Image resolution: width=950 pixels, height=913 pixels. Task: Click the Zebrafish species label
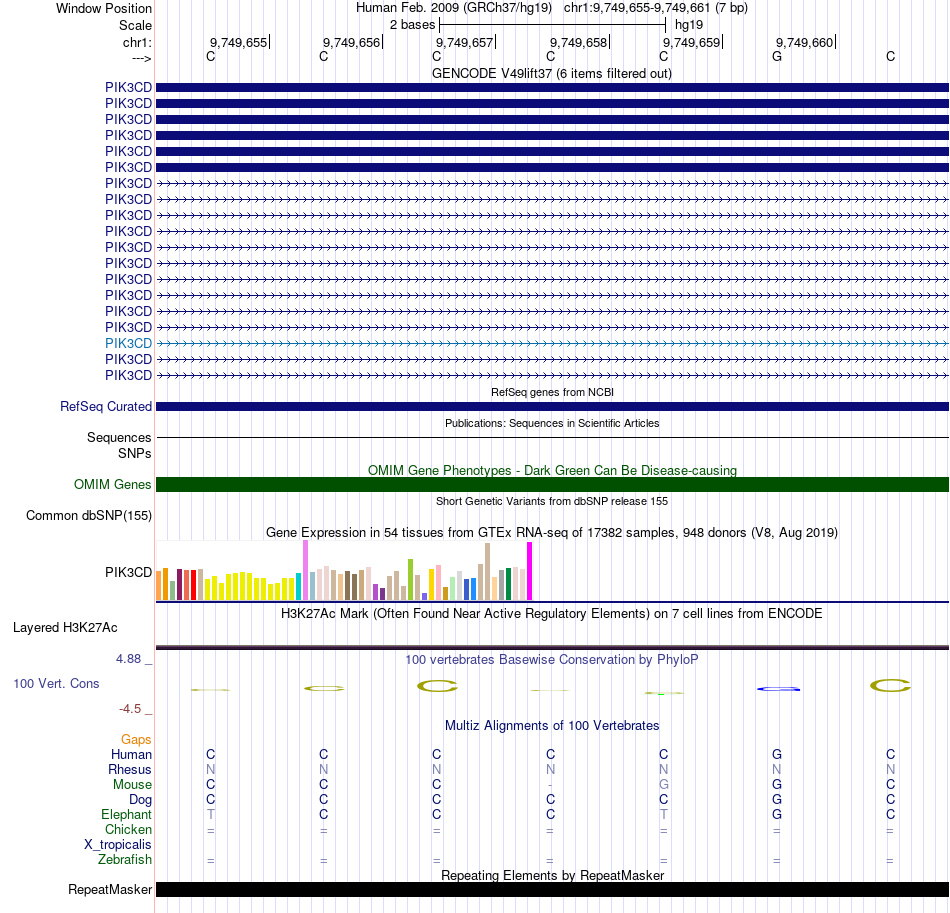pyautogui.click(x=125, y=859)
